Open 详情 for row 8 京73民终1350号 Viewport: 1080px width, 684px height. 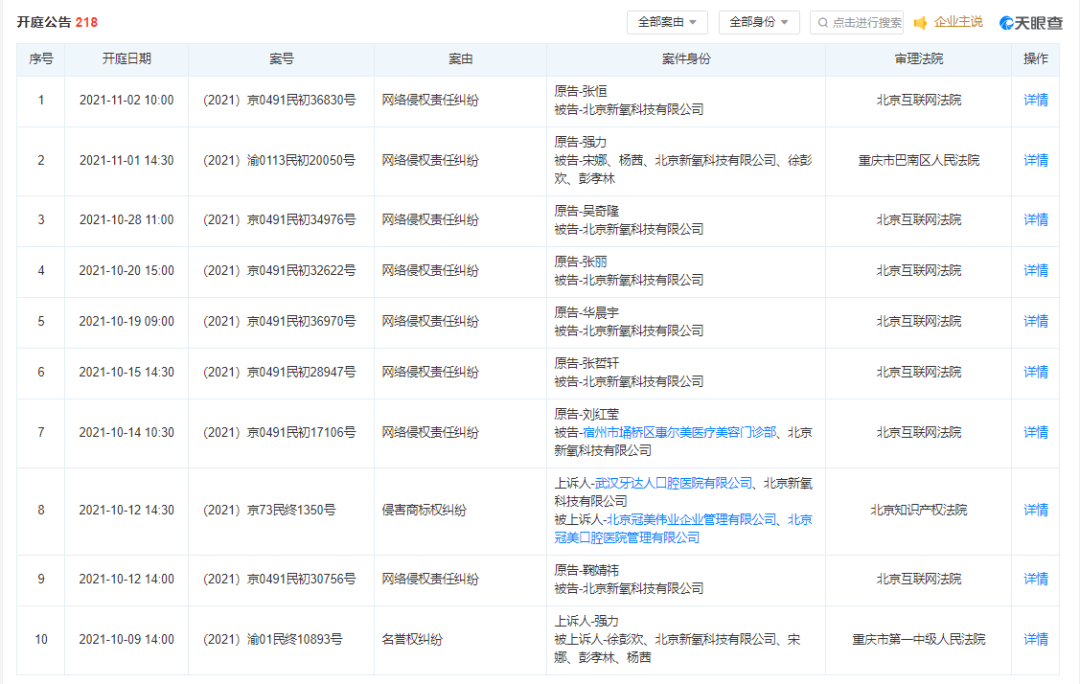pyautogui.click(x=1035, y=510)
